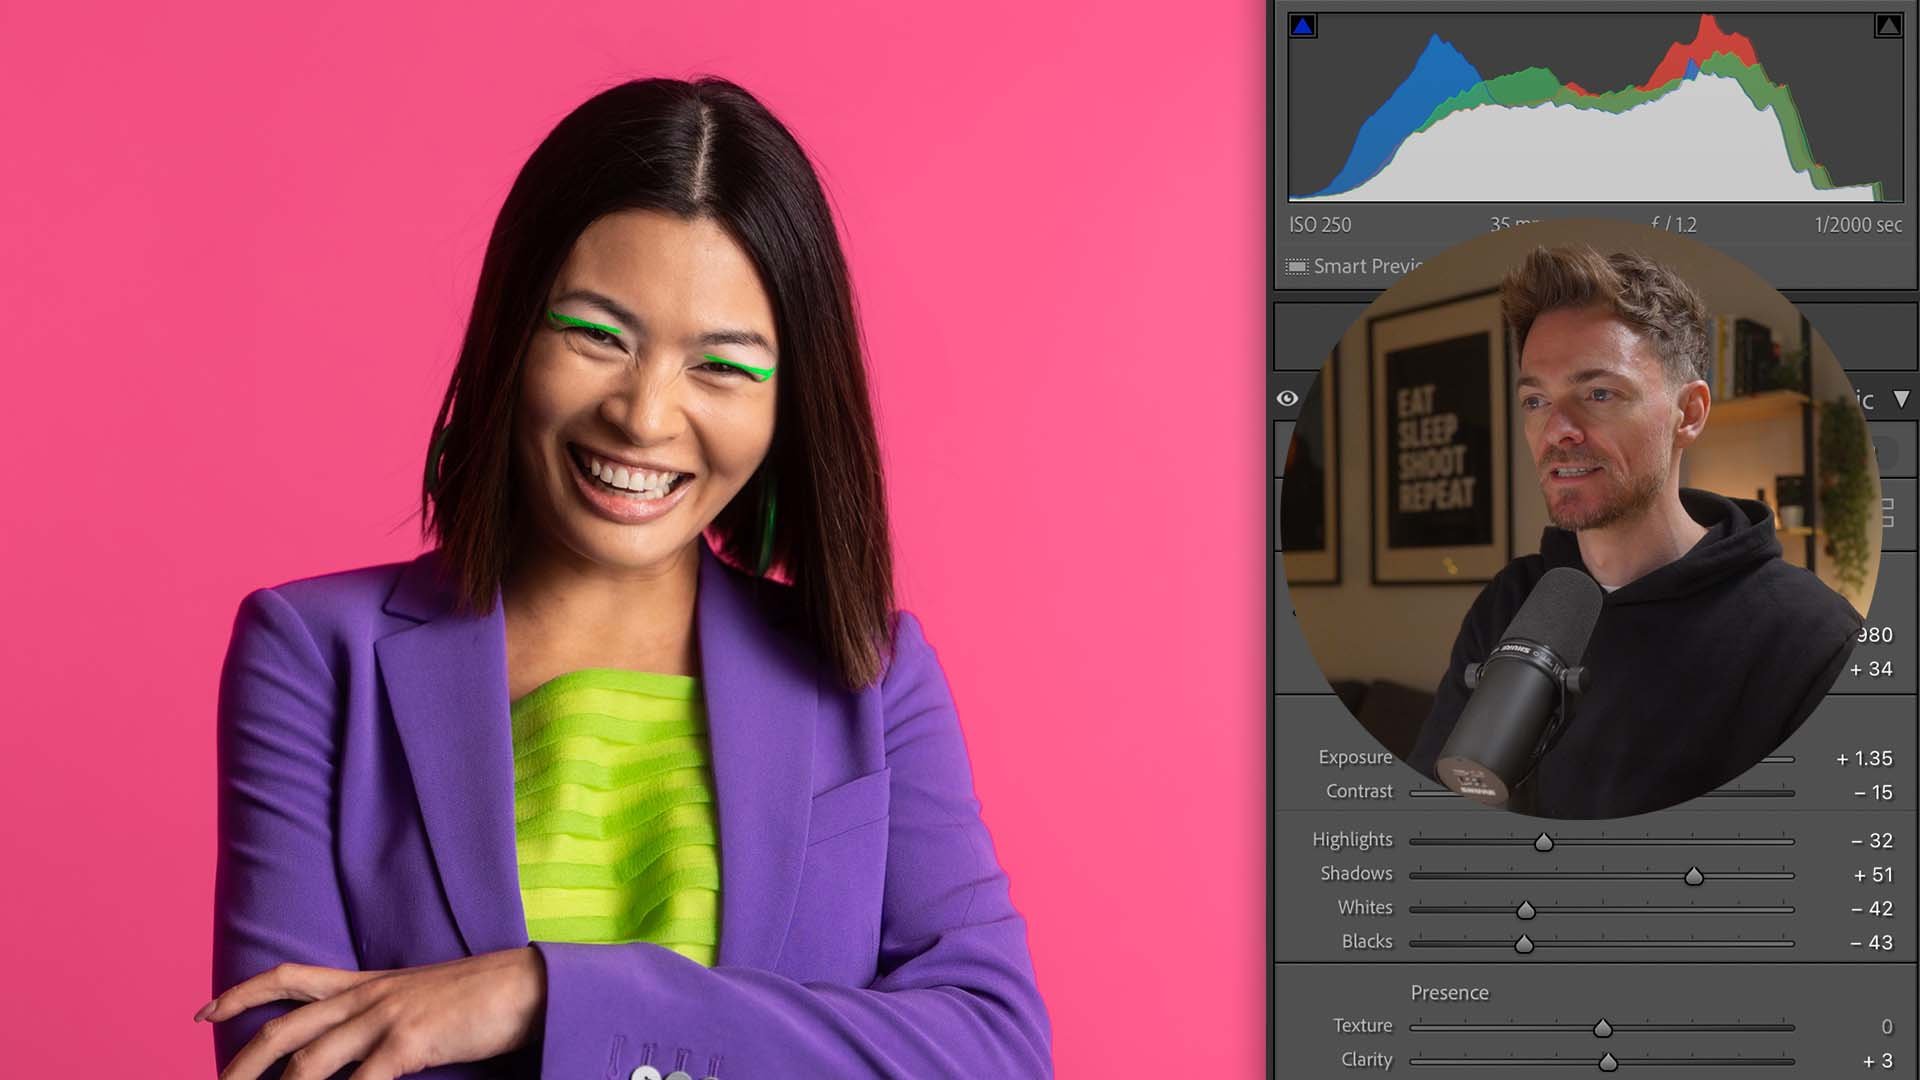Toggle the shadow clipping indicator in the histogram
This screenshot has width=1920, height=1080.
coord(1302,26)
